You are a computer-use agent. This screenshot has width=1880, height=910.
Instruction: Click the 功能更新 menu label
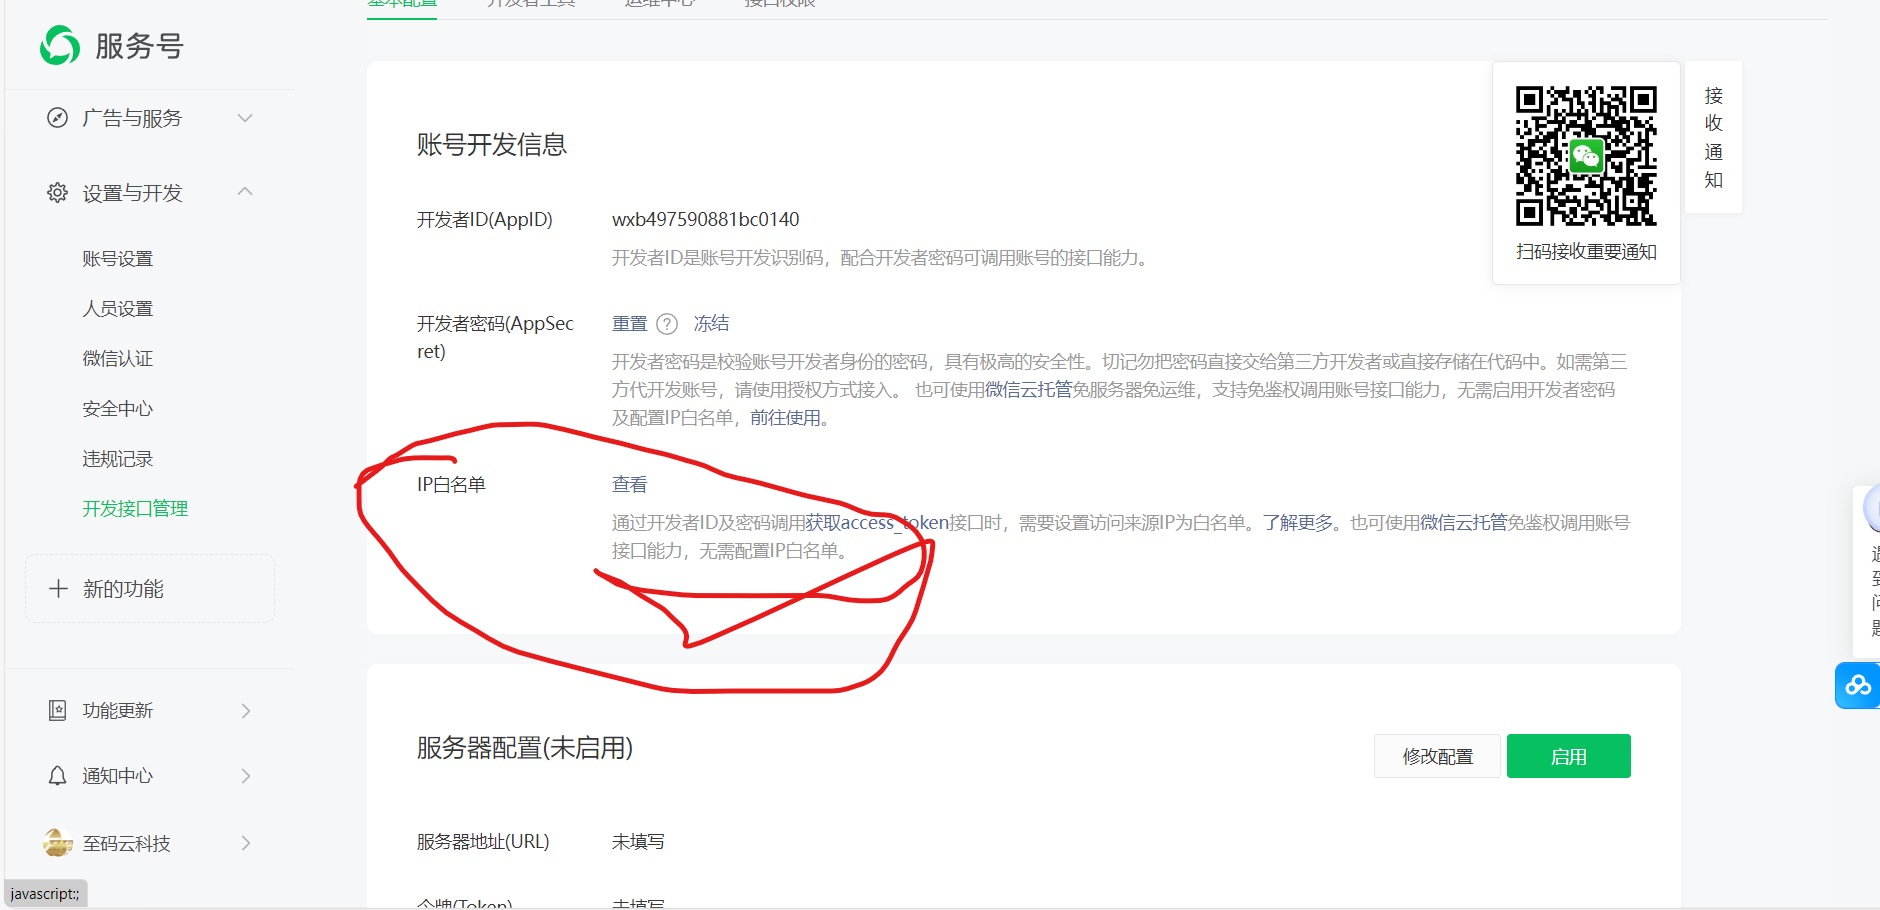pos(118,711)
